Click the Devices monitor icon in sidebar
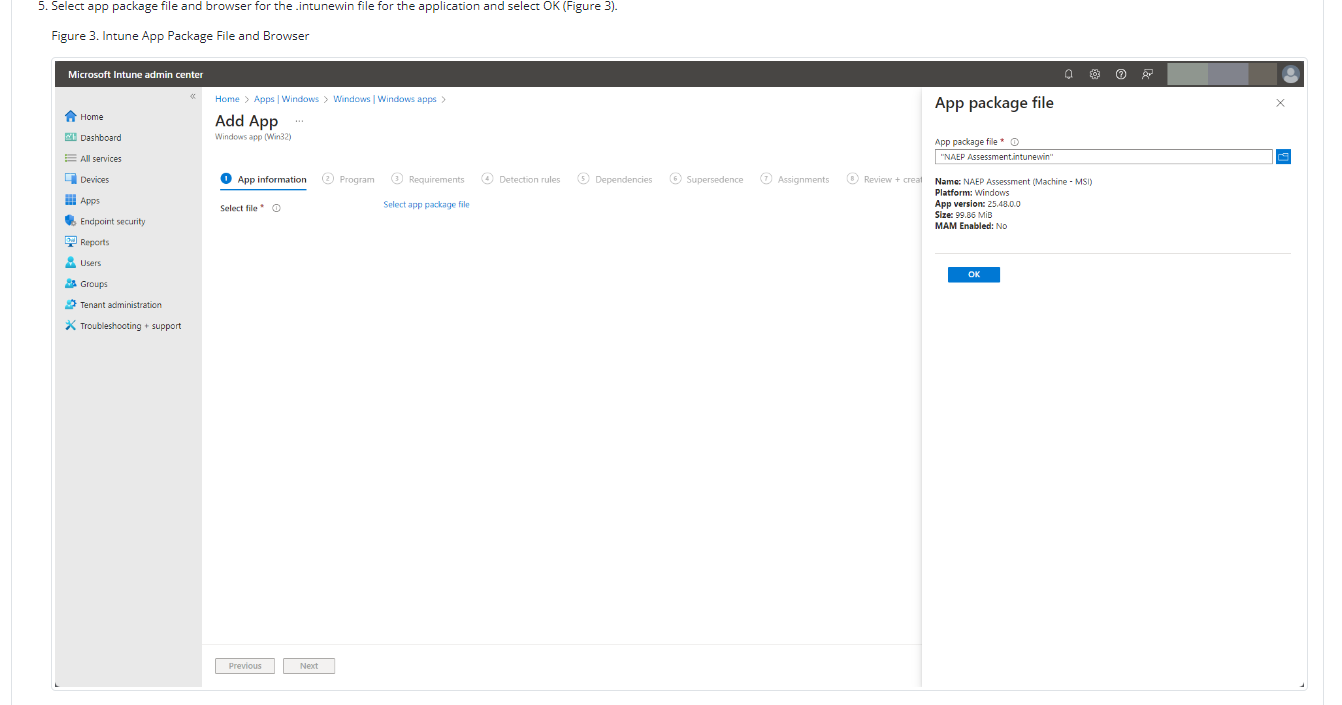 tap(71, 179)
